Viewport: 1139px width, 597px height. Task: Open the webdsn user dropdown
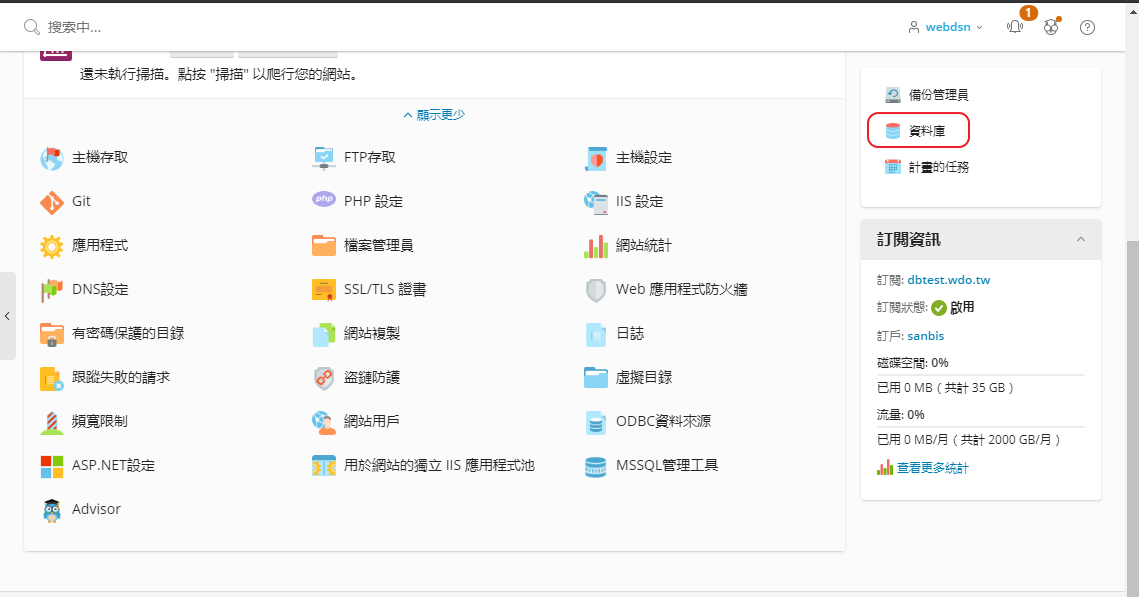pos(945,27)
